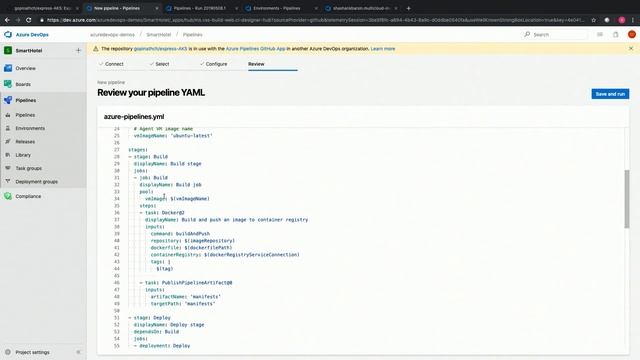Click the organization breadcrumb link

click(x=112, y=35)
